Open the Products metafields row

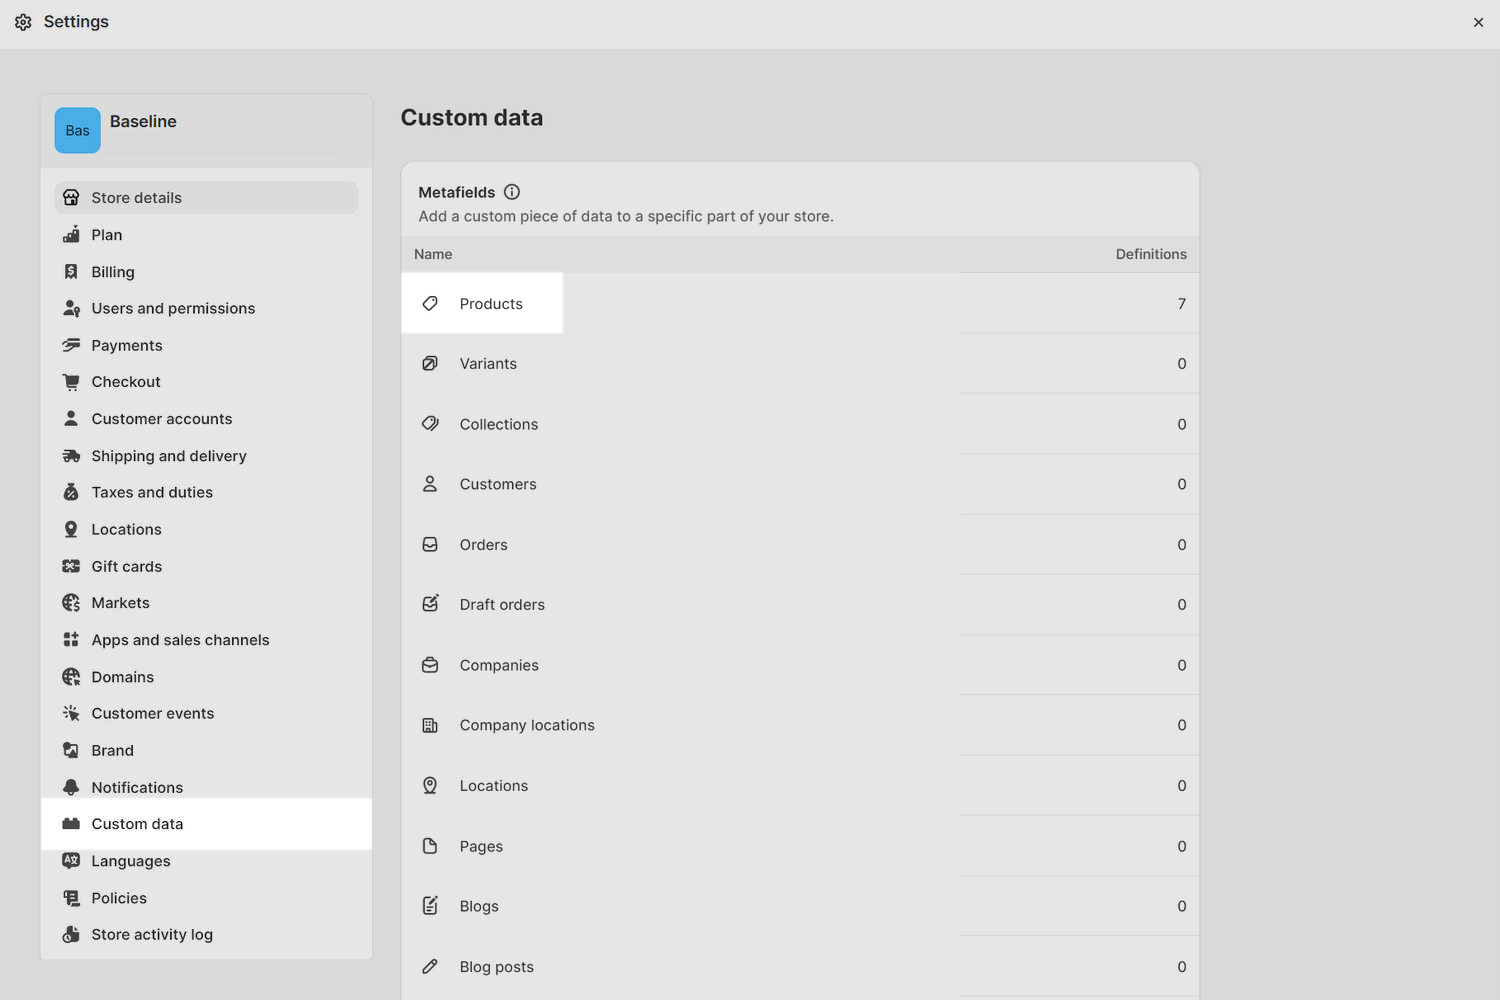(x=491, y=303)
